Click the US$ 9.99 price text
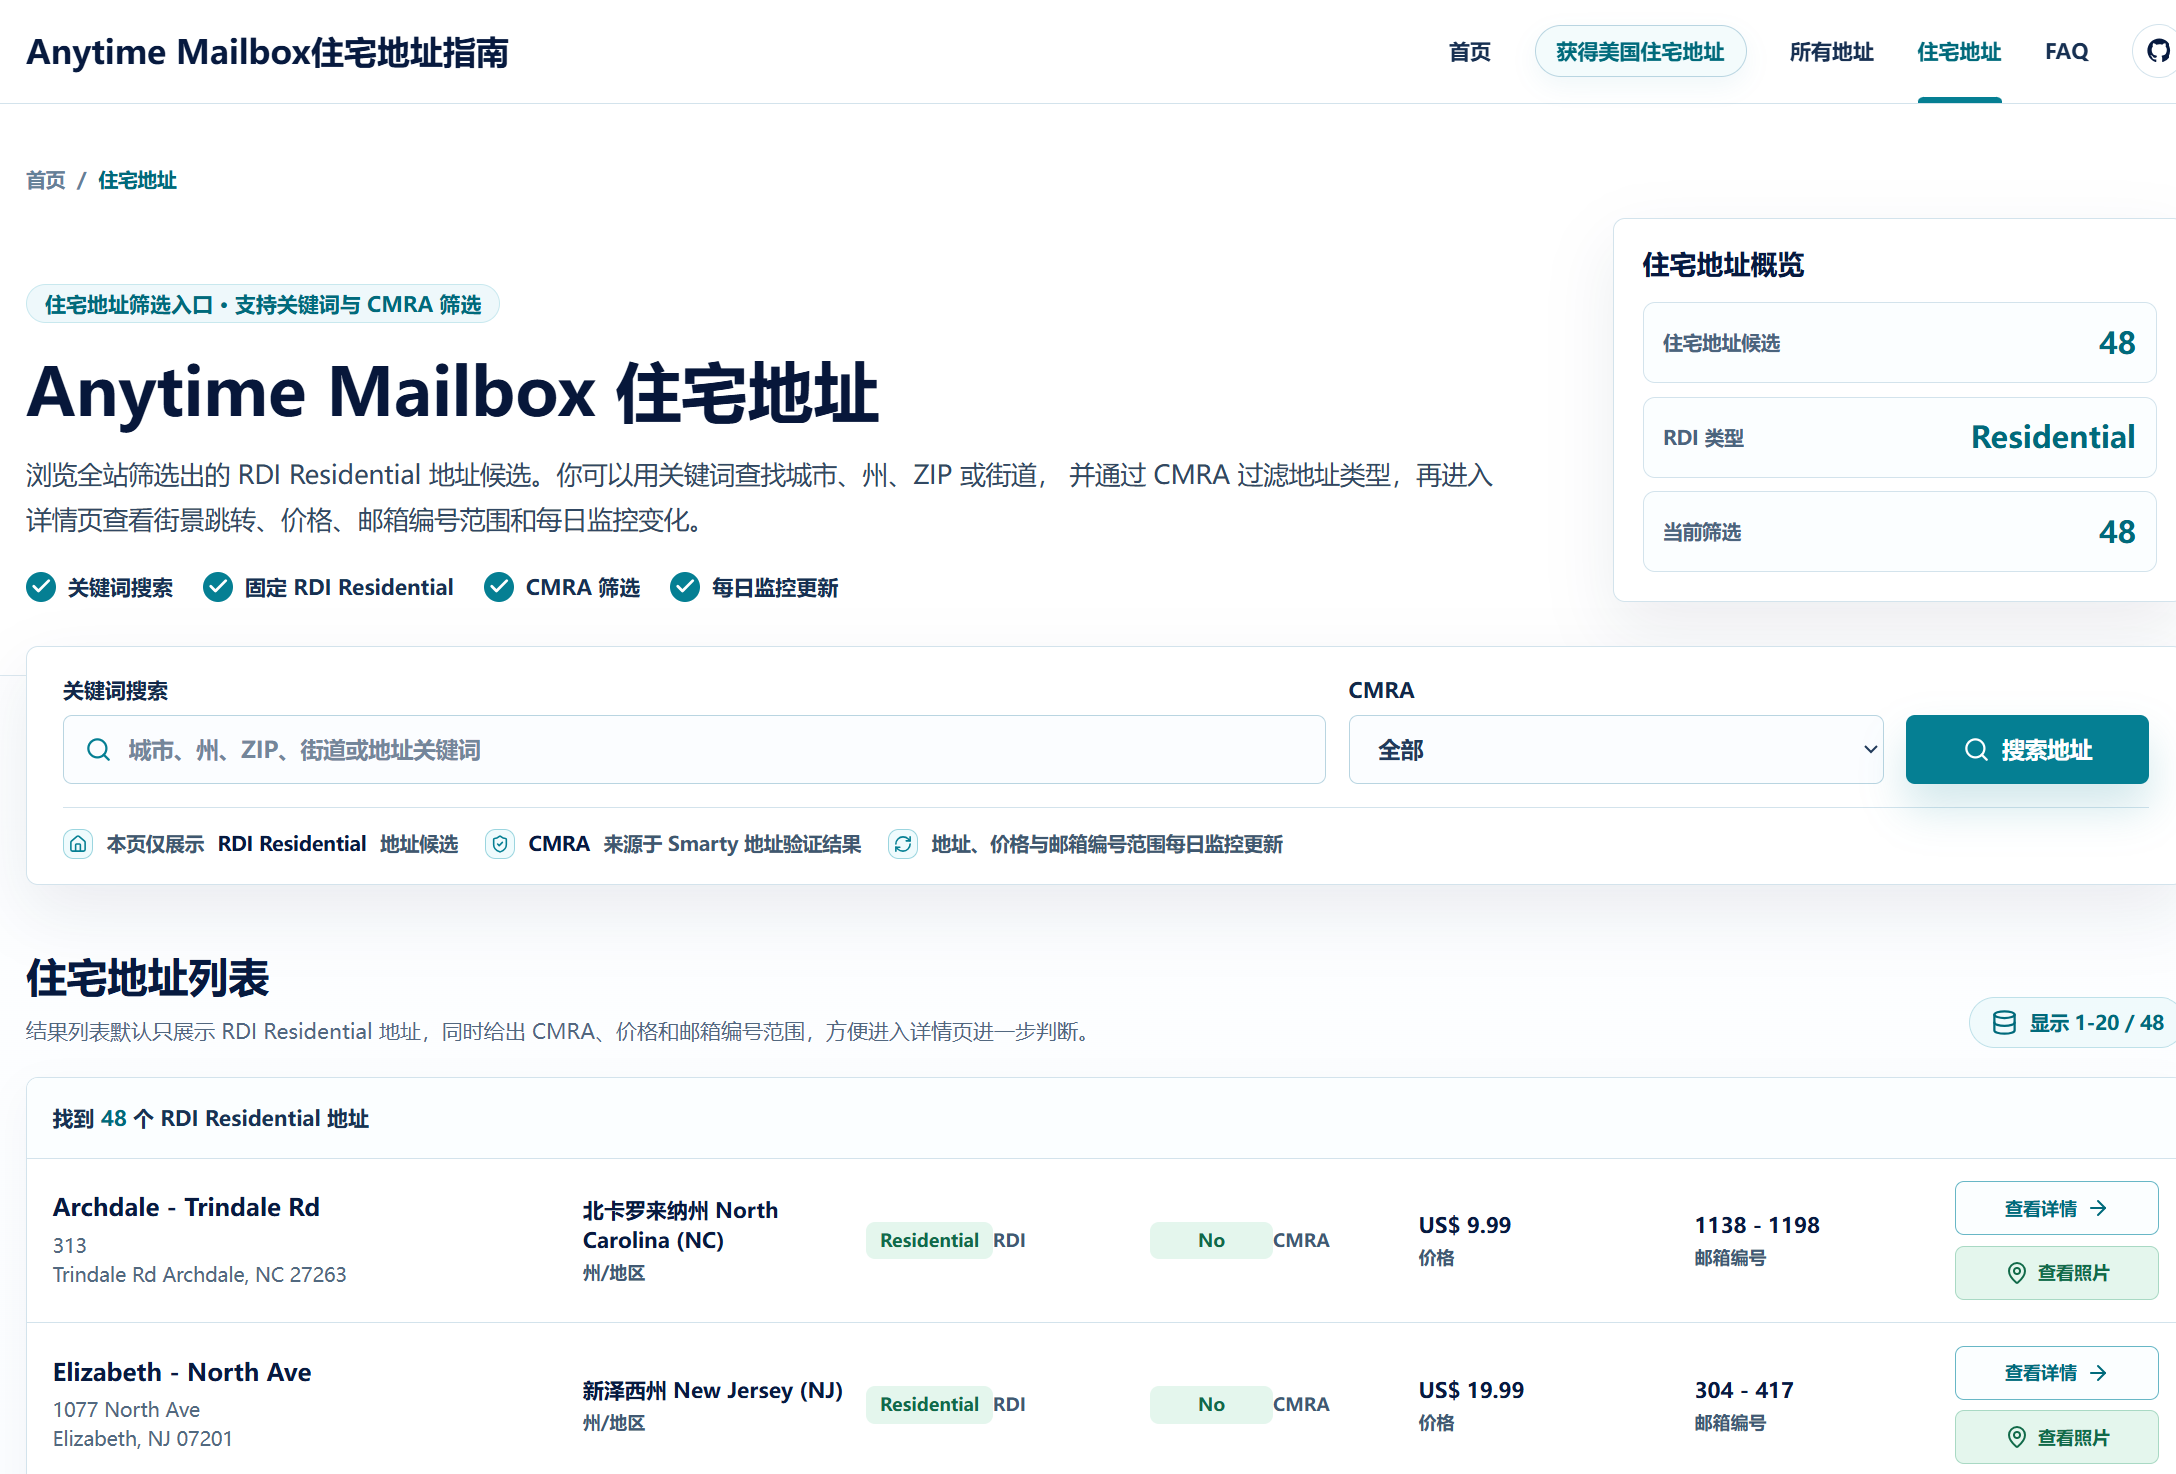 [1465, 1225]
